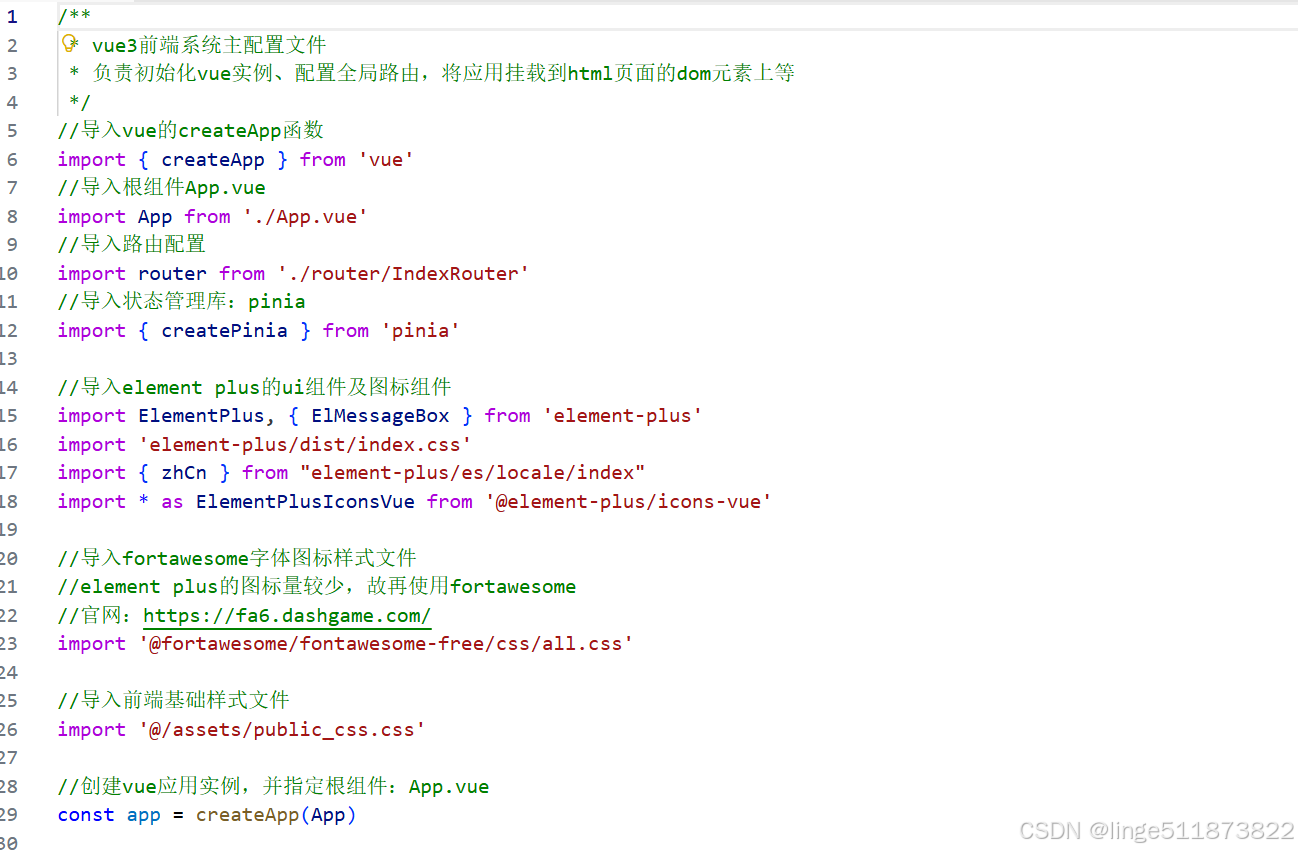Click comment '//导入路由配置'
Viewport: 1298px width, 852px height.
pos(131,244)
